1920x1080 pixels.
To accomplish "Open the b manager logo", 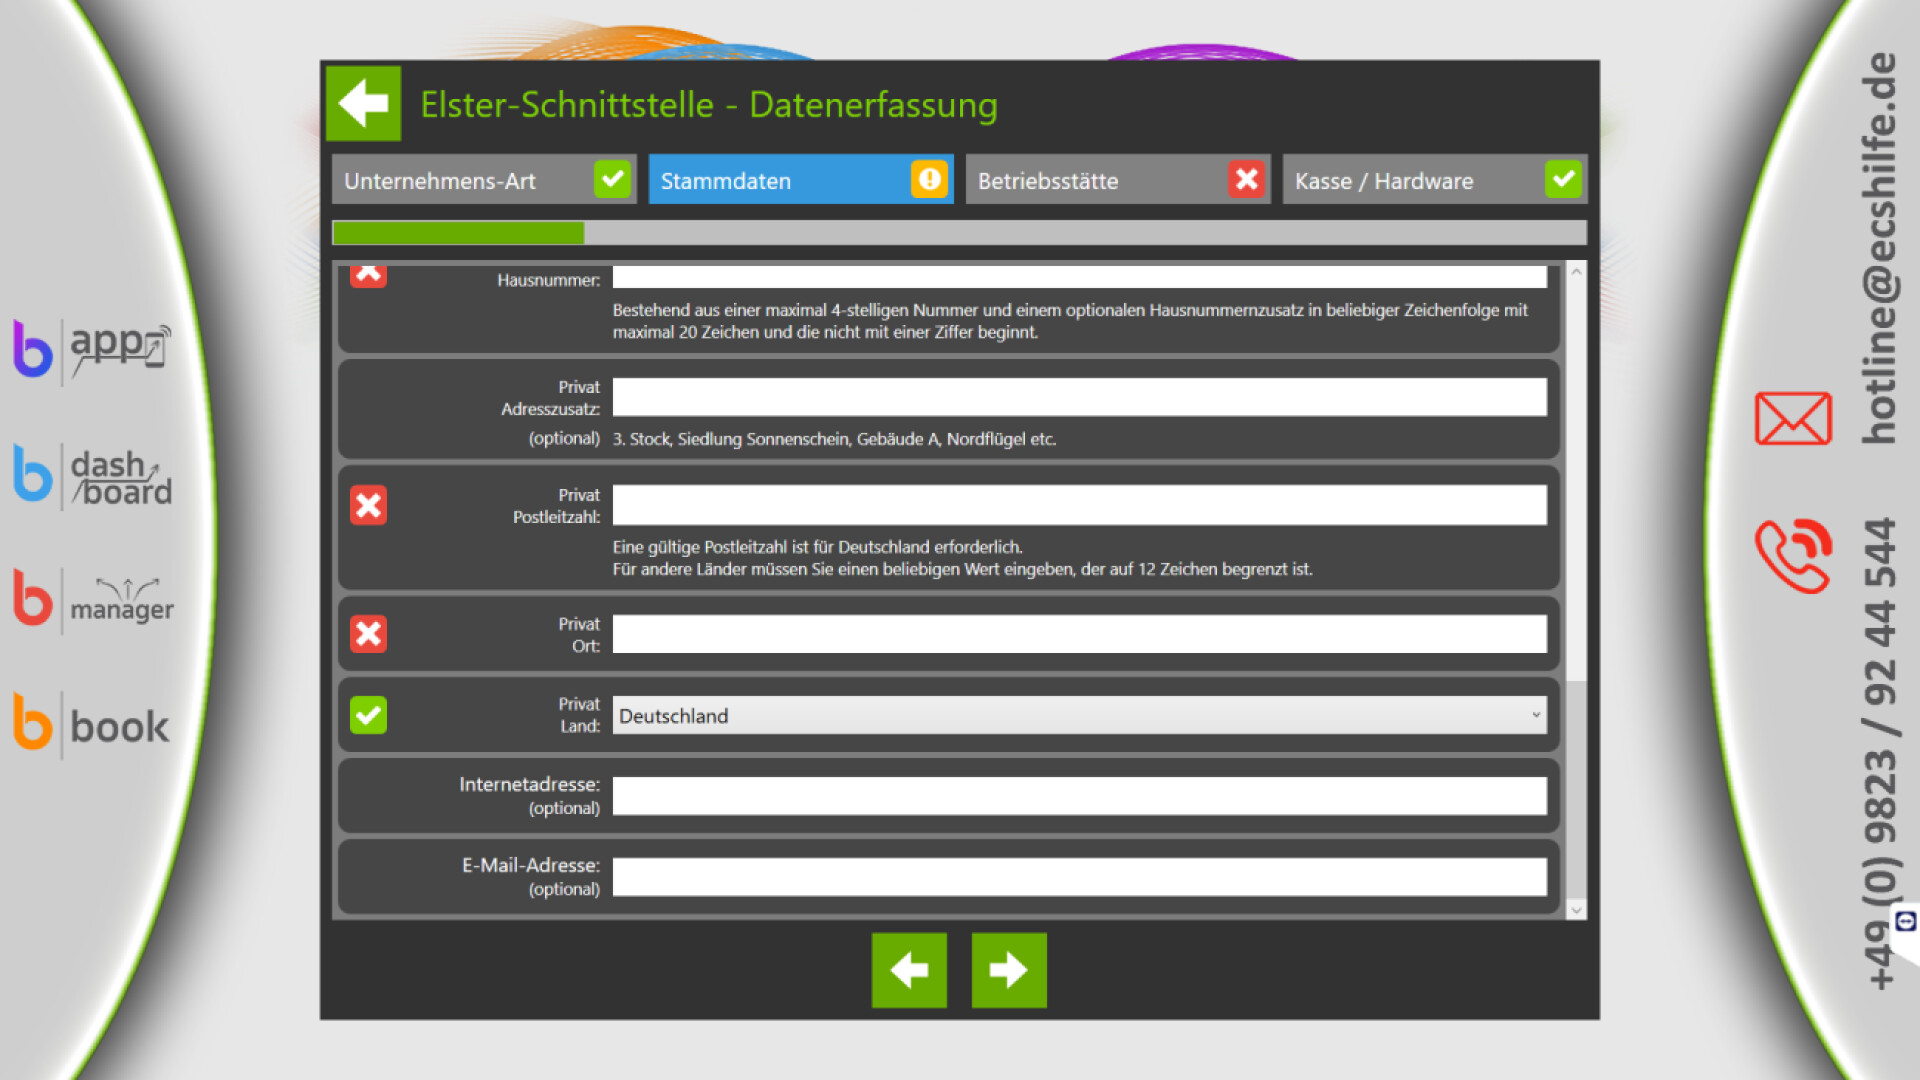I will coord(92,600).
